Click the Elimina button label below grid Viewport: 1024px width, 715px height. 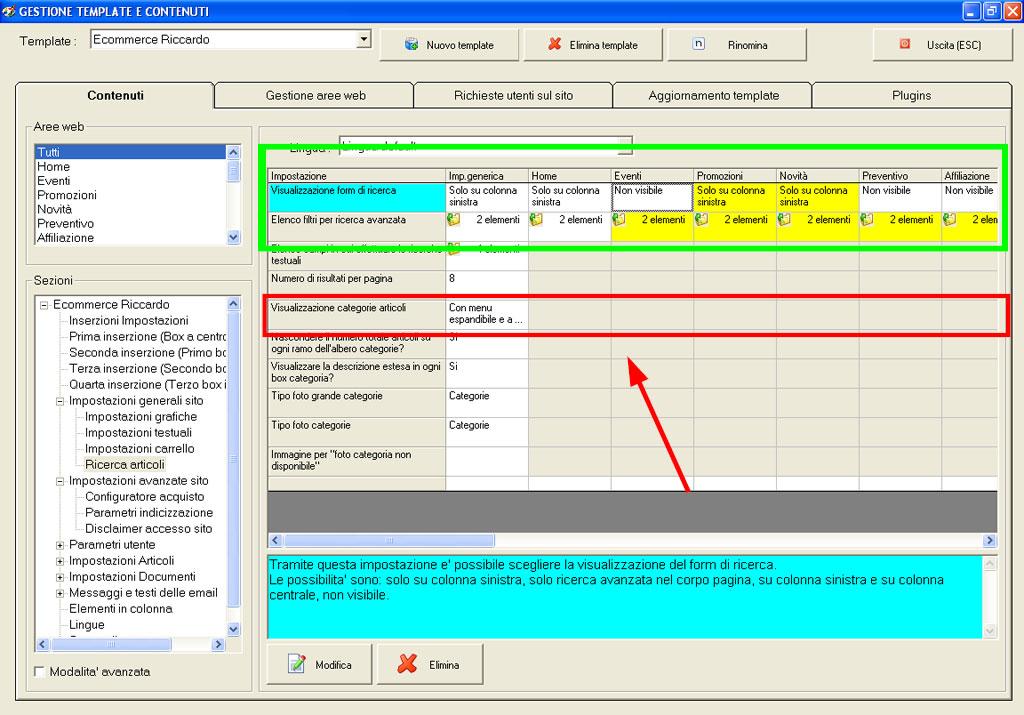click(x=443, y=665)
